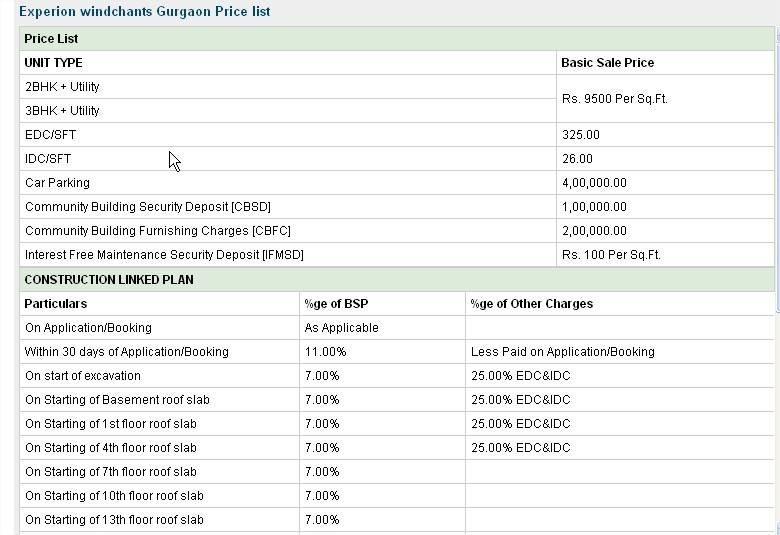Select 'On Starting of 10th floor roof slab'

click(x=114, y=496)
